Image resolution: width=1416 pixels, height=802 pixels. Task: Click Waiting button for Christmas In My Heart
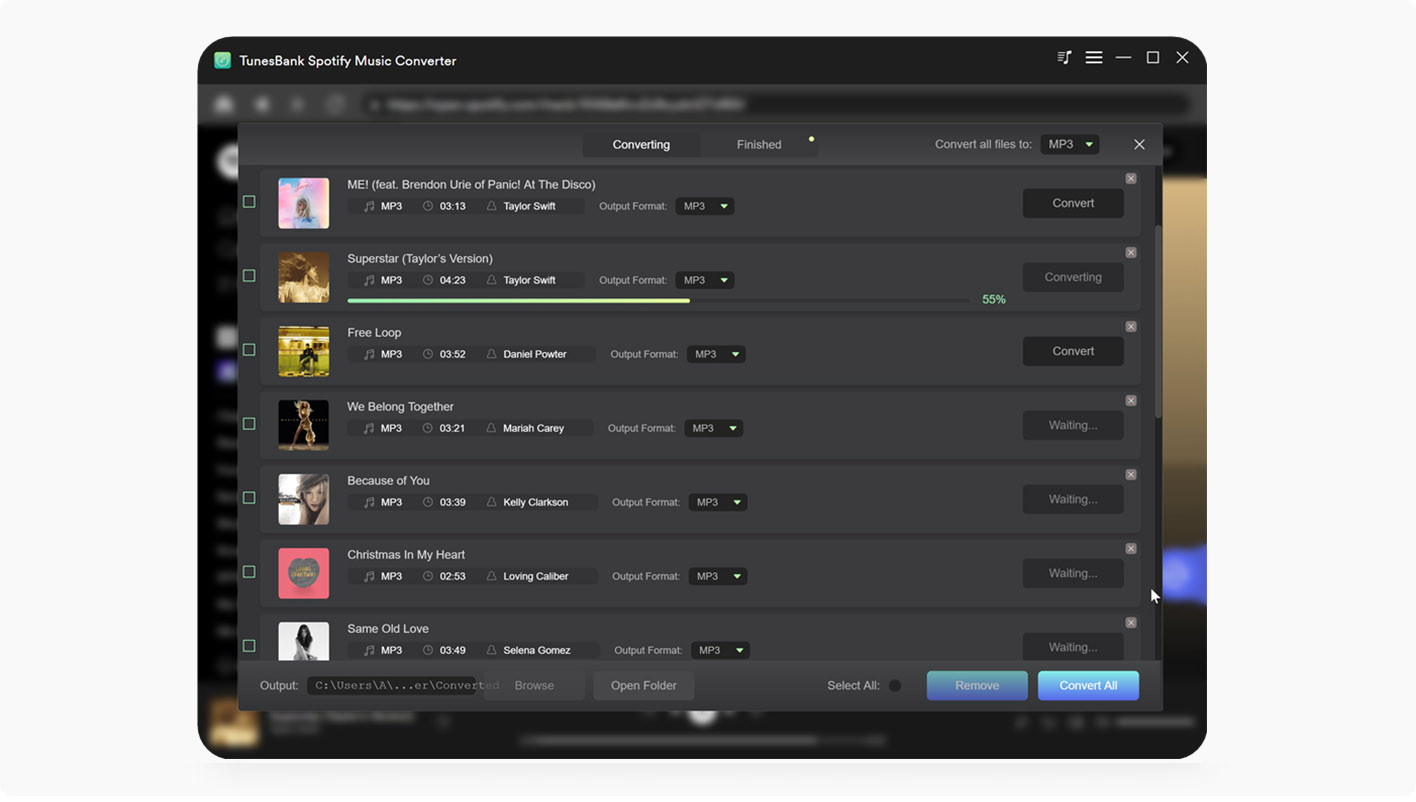pos(1073,573)
